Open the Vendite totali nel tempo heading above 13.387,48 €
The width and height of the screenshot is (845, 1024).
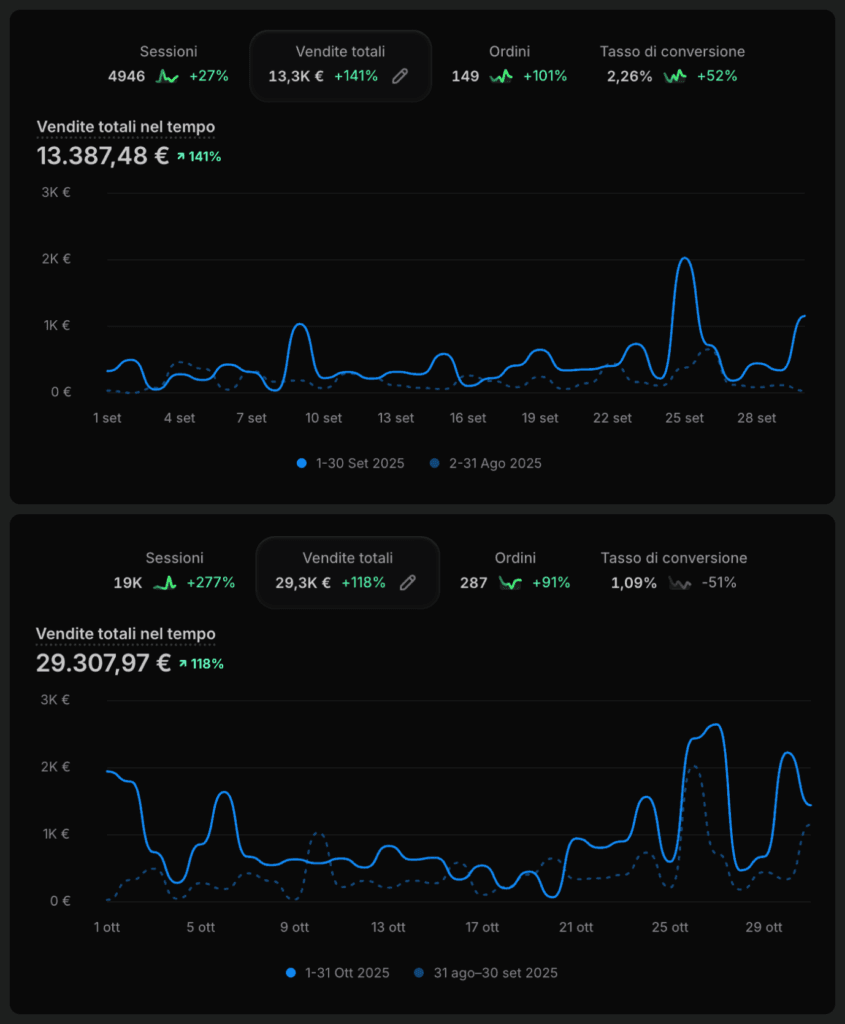point(125,127)
